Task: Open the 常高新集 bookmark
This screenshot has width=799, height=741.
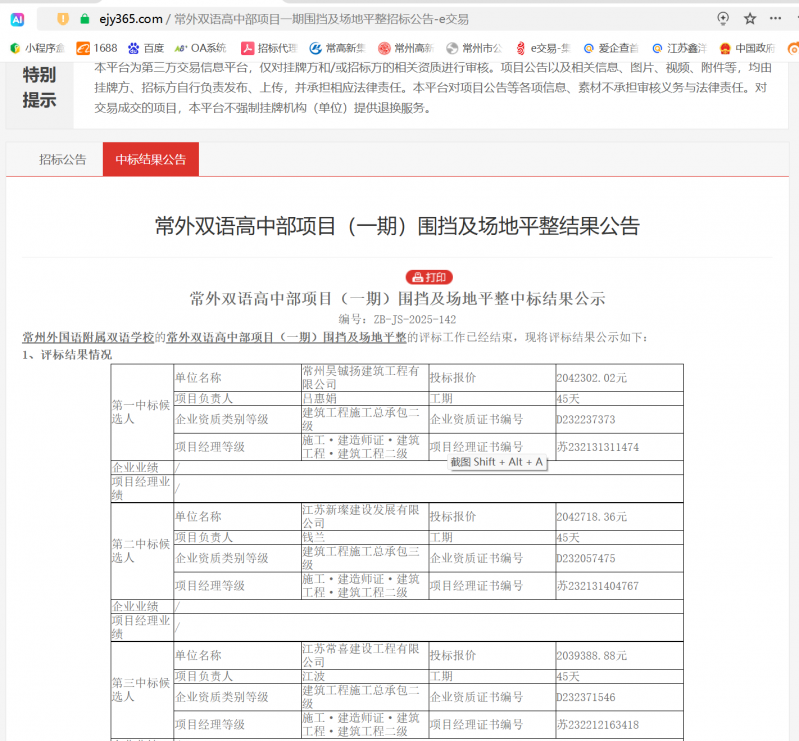Action: (338, 47)
